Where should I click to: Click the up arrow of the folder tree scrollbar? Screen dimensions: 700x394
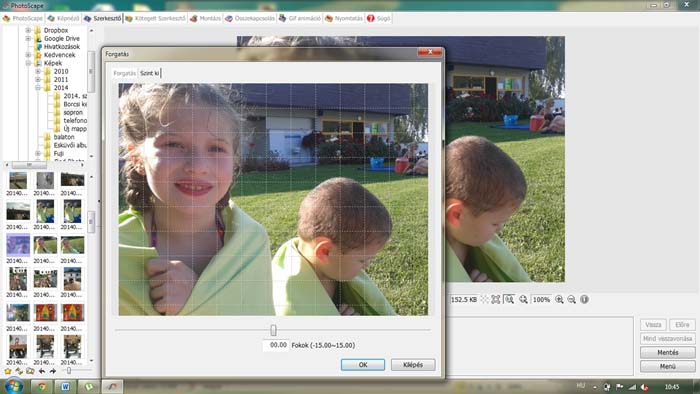tap(92, 31)
